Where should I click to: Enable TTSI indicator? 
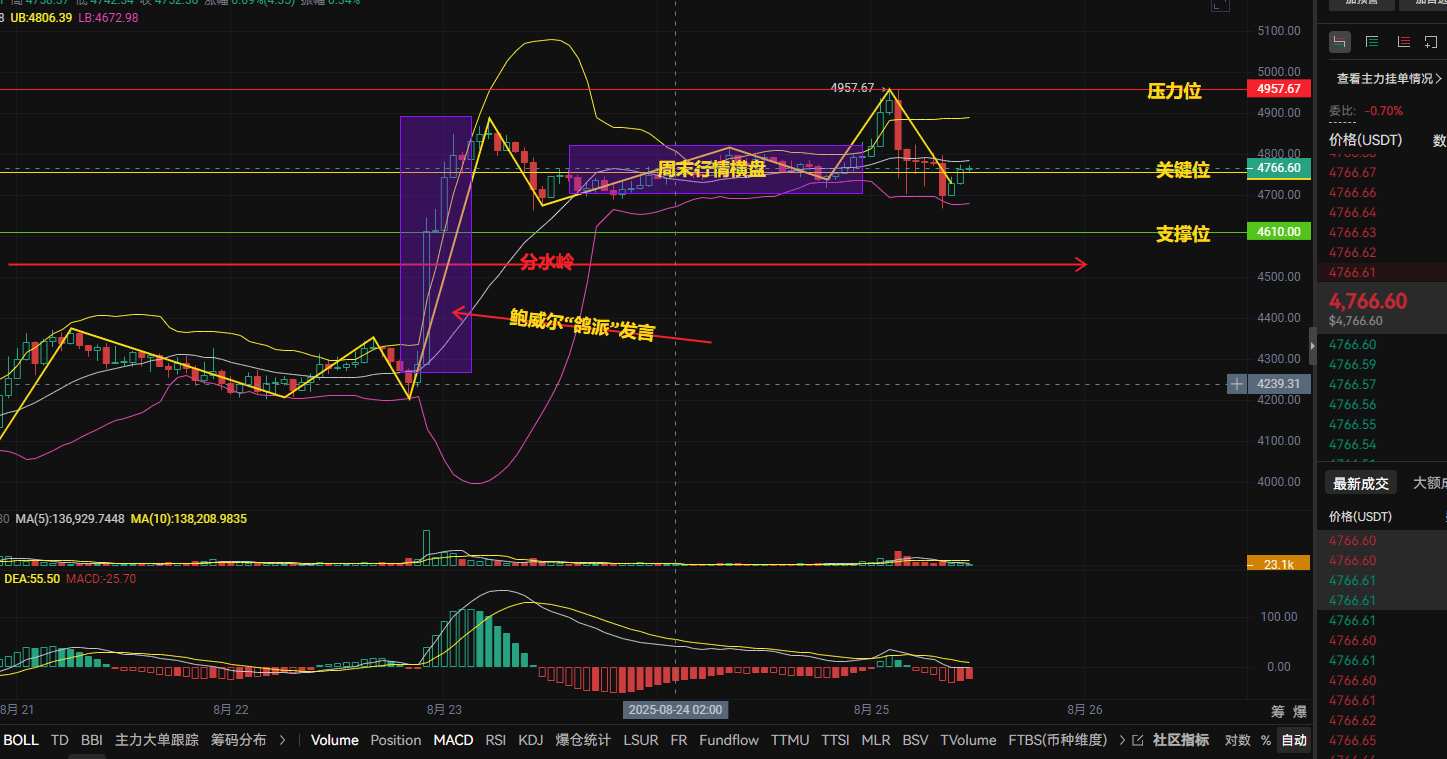835,740
